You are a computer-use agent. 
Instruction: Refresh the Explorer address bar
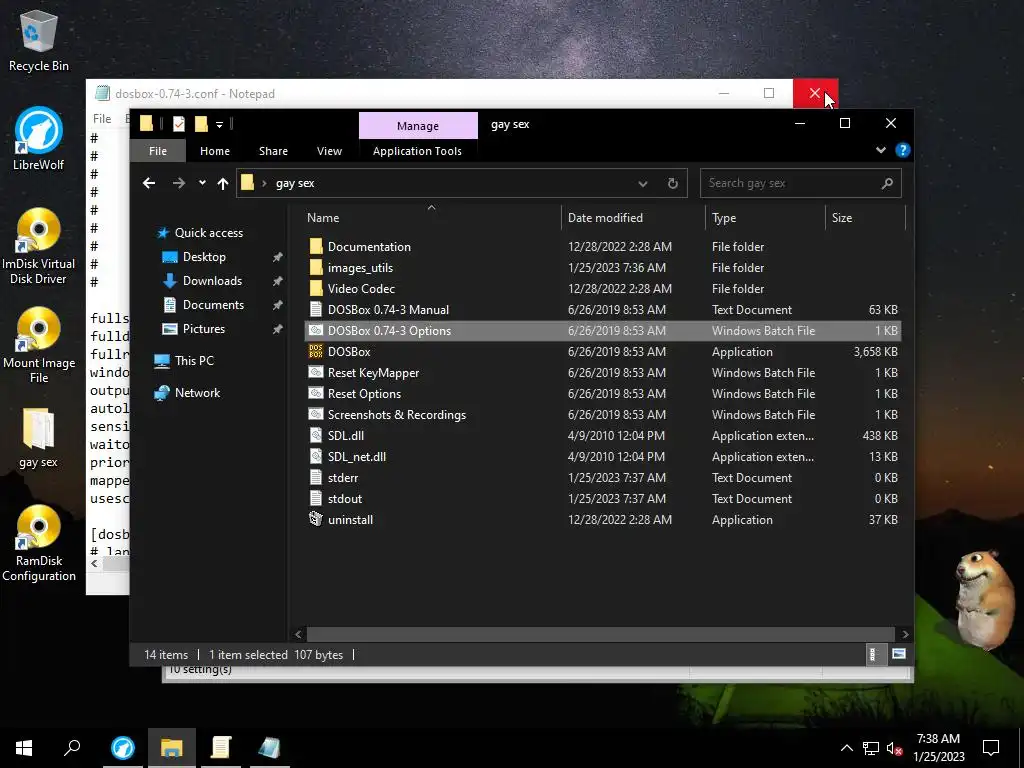click(673, 184)
